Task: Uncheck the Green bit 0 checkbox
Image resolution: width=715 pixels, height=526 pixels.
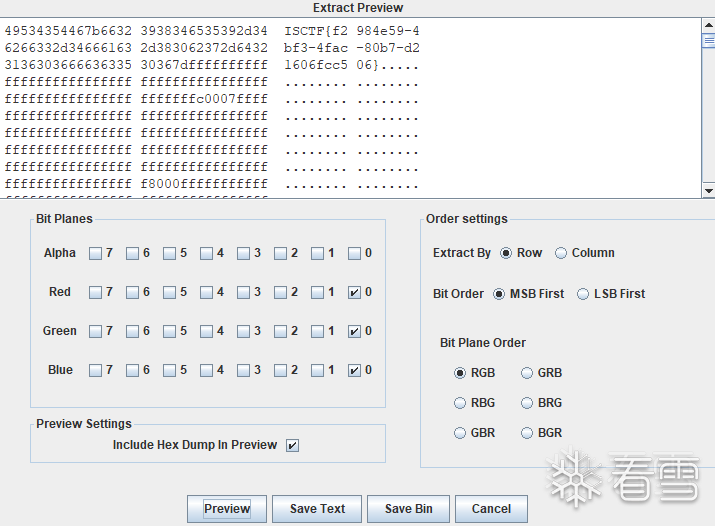Action: click(354, 331)
